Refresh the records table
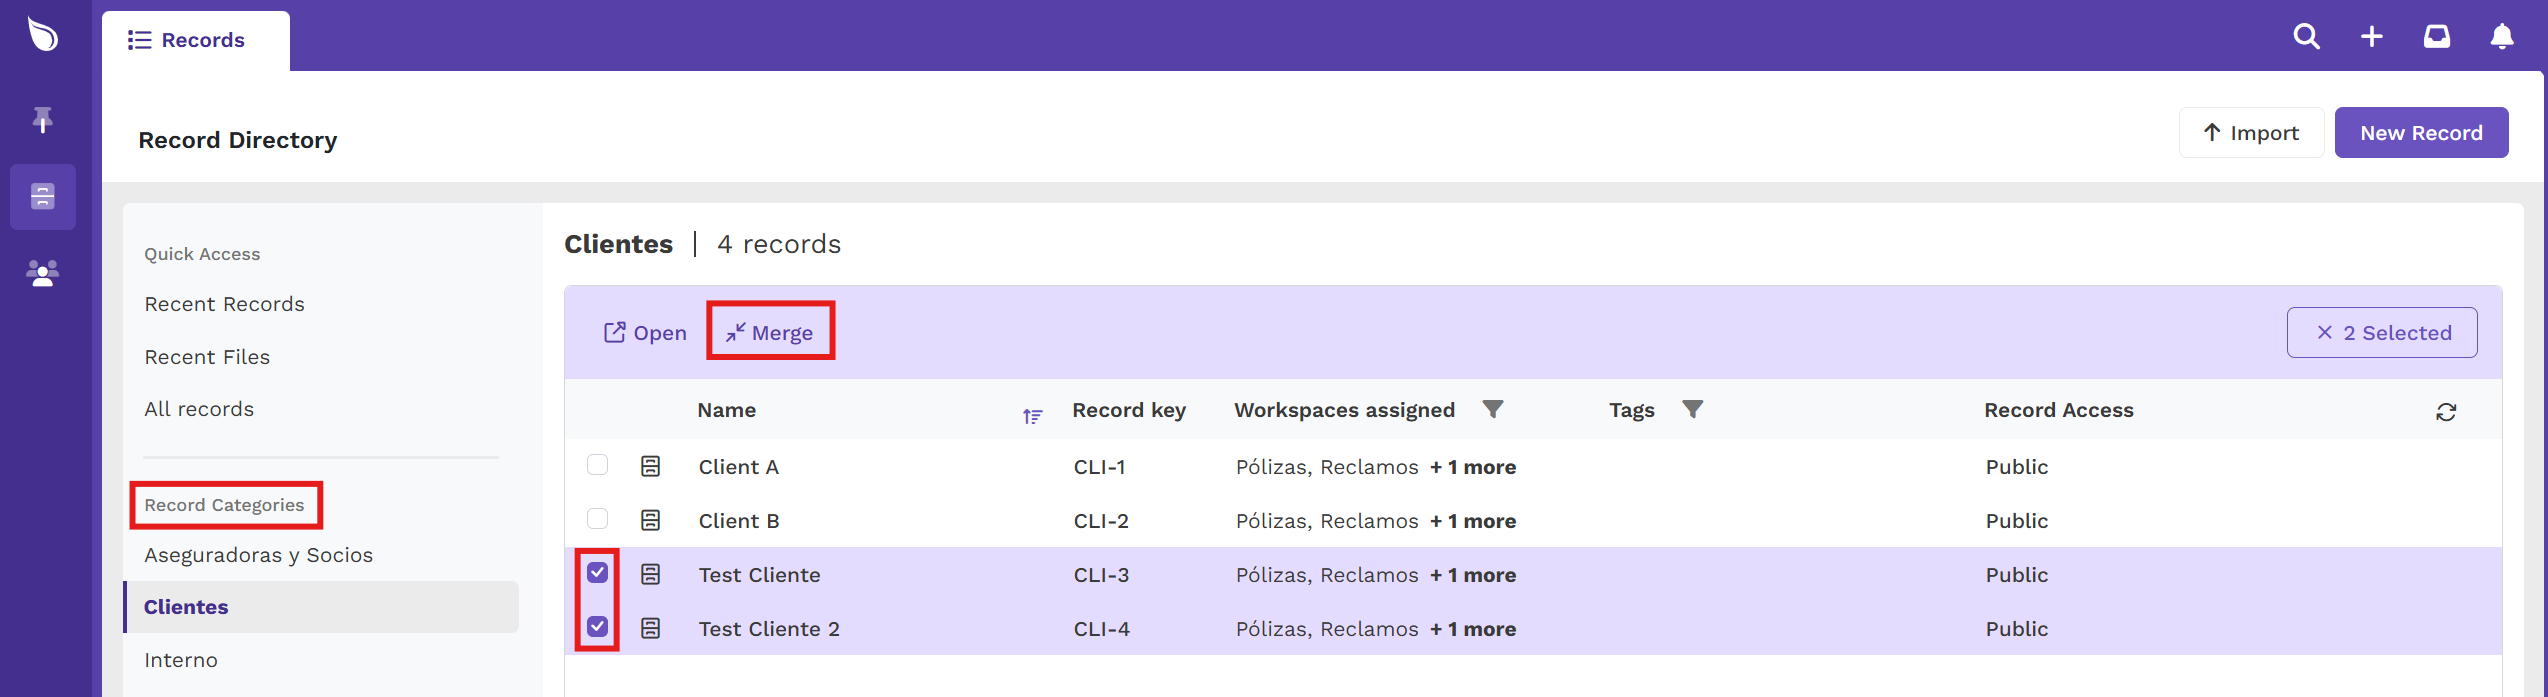The image size is (2548, 697). [x=2446, y=412]
